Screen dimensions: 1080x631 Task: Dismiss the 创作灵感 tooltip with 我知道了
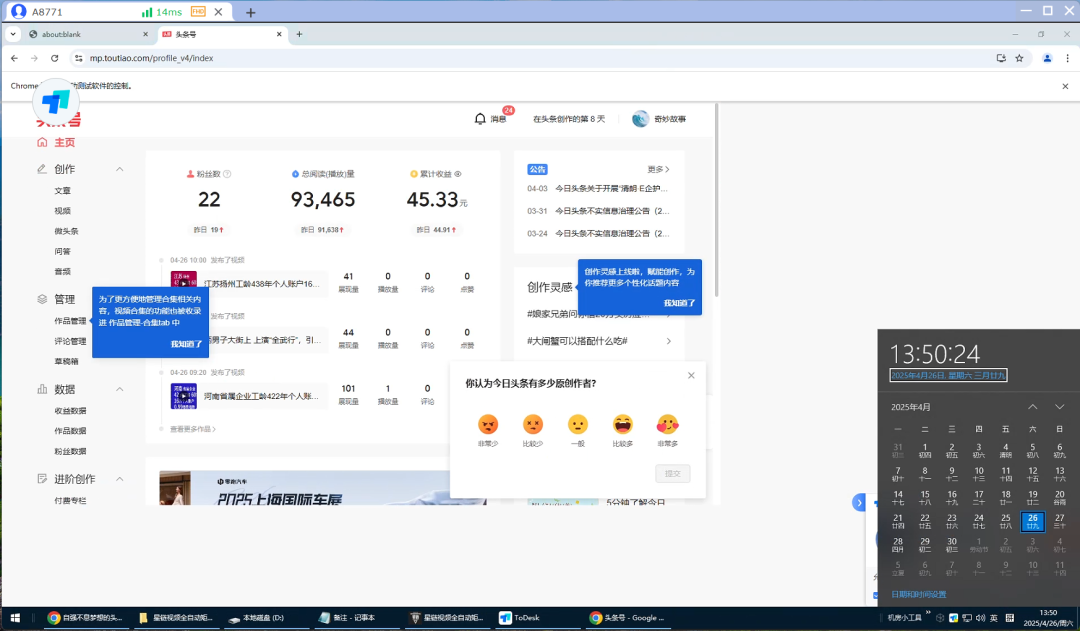pyautogui.click(x=679, y=303)
